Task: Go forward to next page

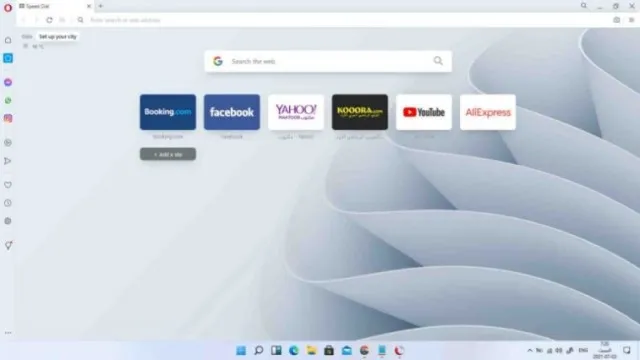Action: point(36,20)
